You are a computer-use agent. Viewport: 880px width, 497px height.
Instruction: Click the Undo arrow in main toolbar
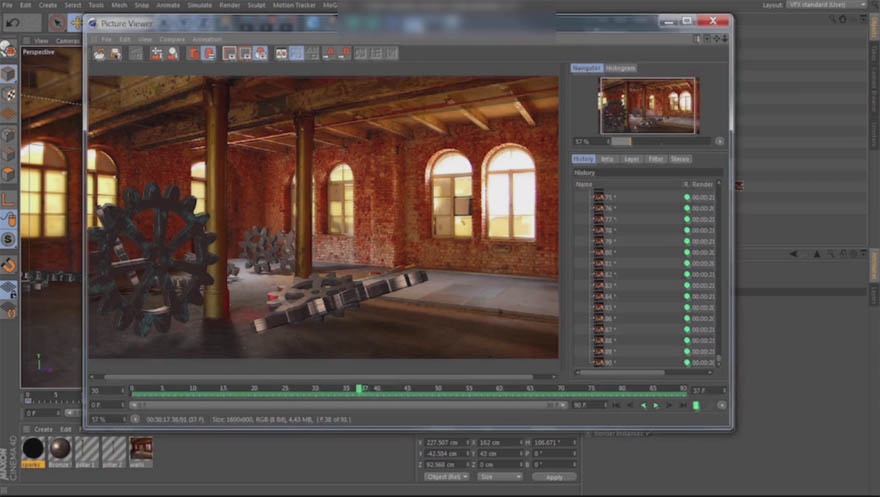coord(13,23)
